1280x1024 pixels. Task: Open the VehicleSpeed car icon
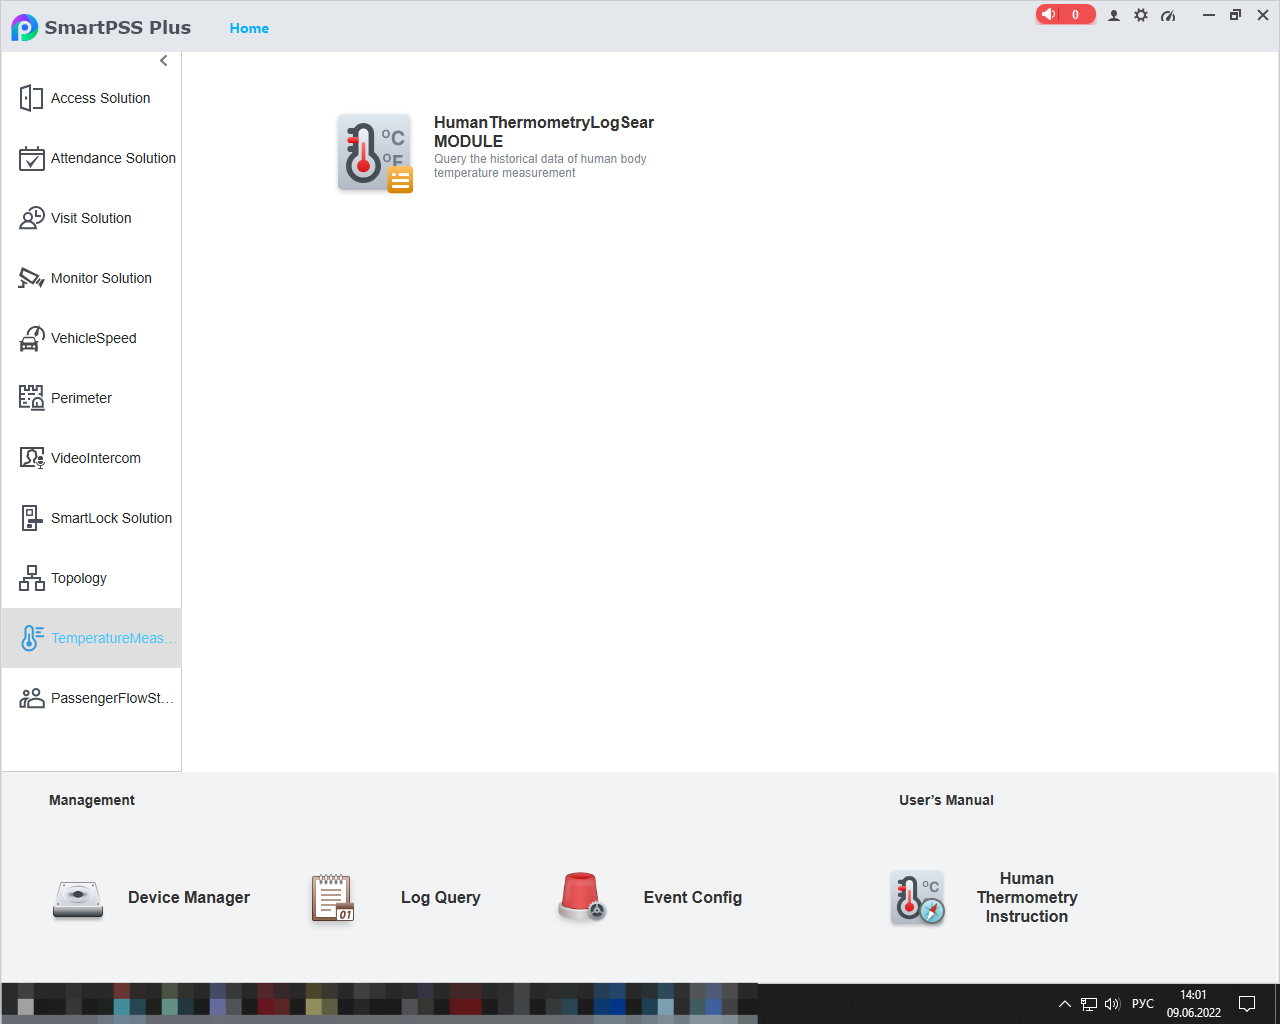point(31,338)
